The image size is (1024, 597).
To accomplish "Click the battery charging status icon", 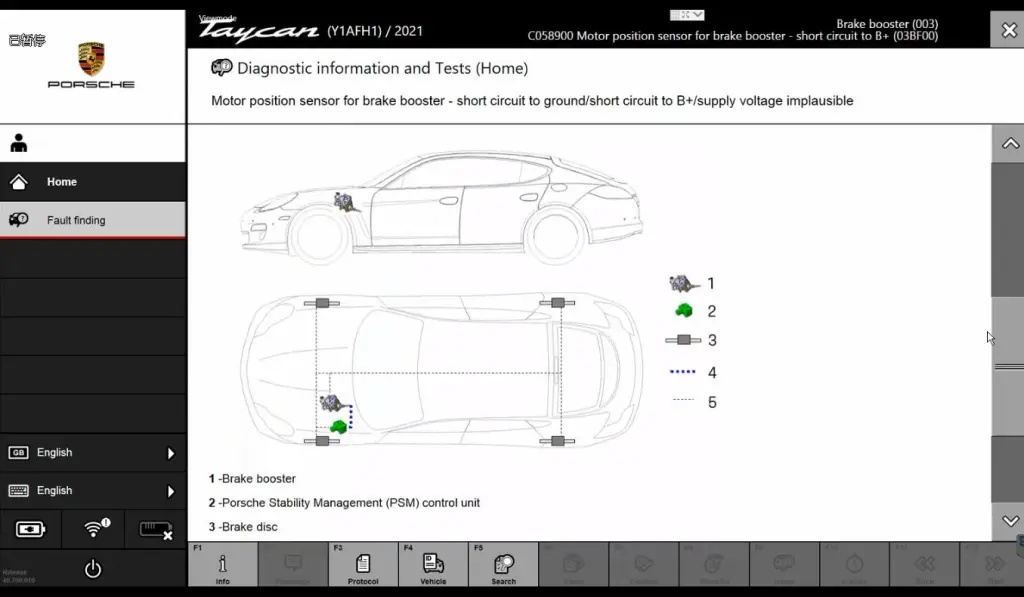I will click(x=30, y=529).
